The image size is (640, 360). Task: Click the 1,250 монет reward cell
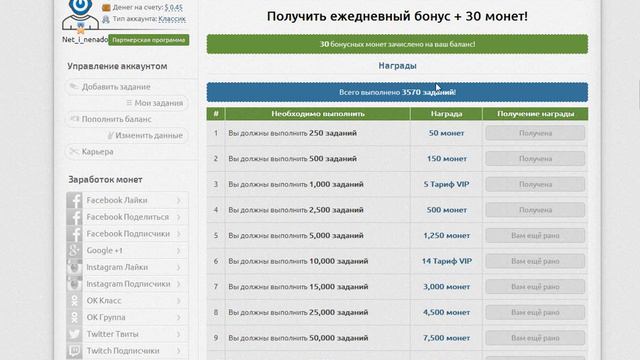point(446,236)
